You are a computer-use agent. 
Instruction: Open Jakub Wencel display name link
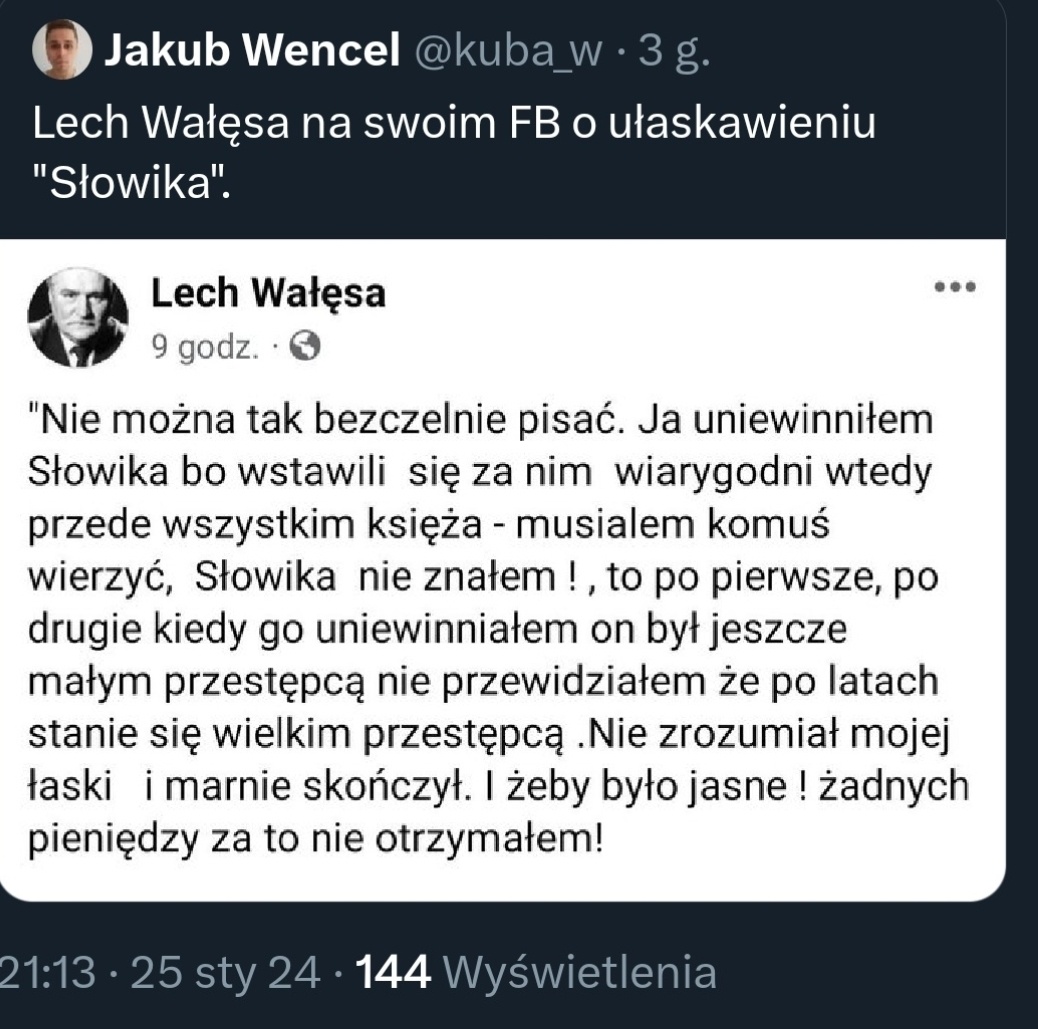coord(252,49)
